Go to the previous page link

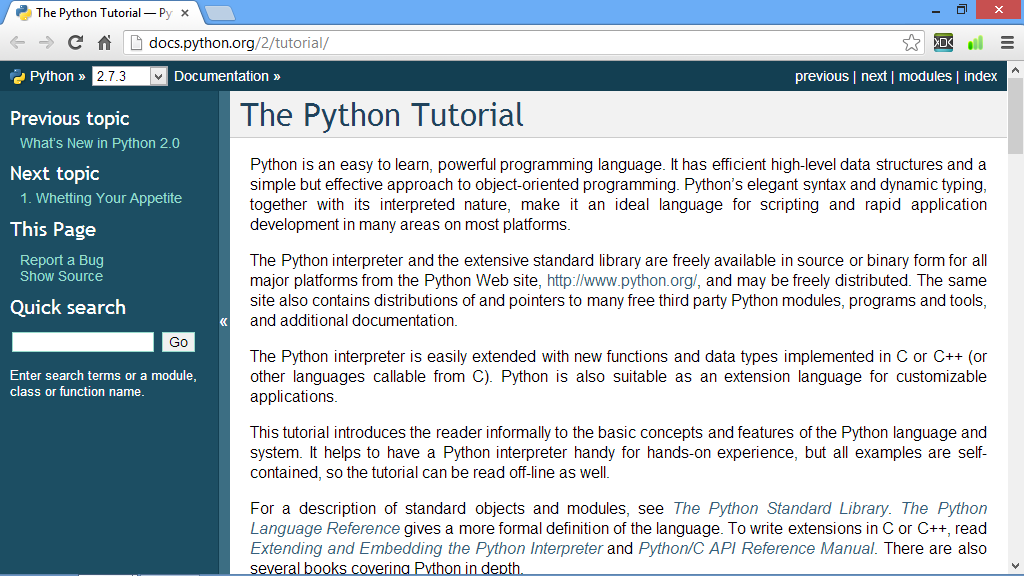tap(822, 76)
